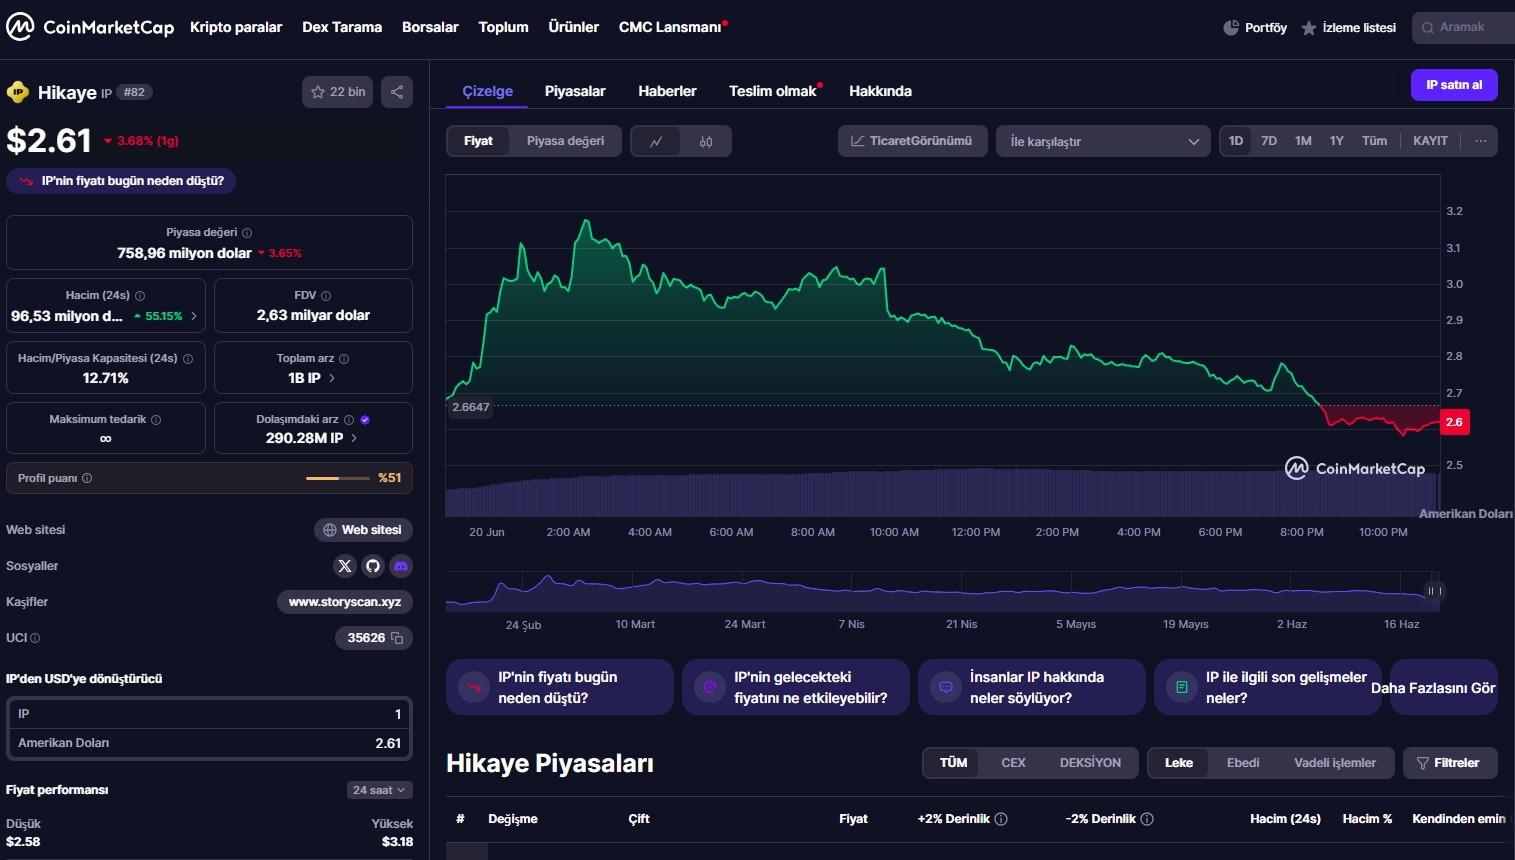Click the IP amount converter field

[x=209, y=714]
